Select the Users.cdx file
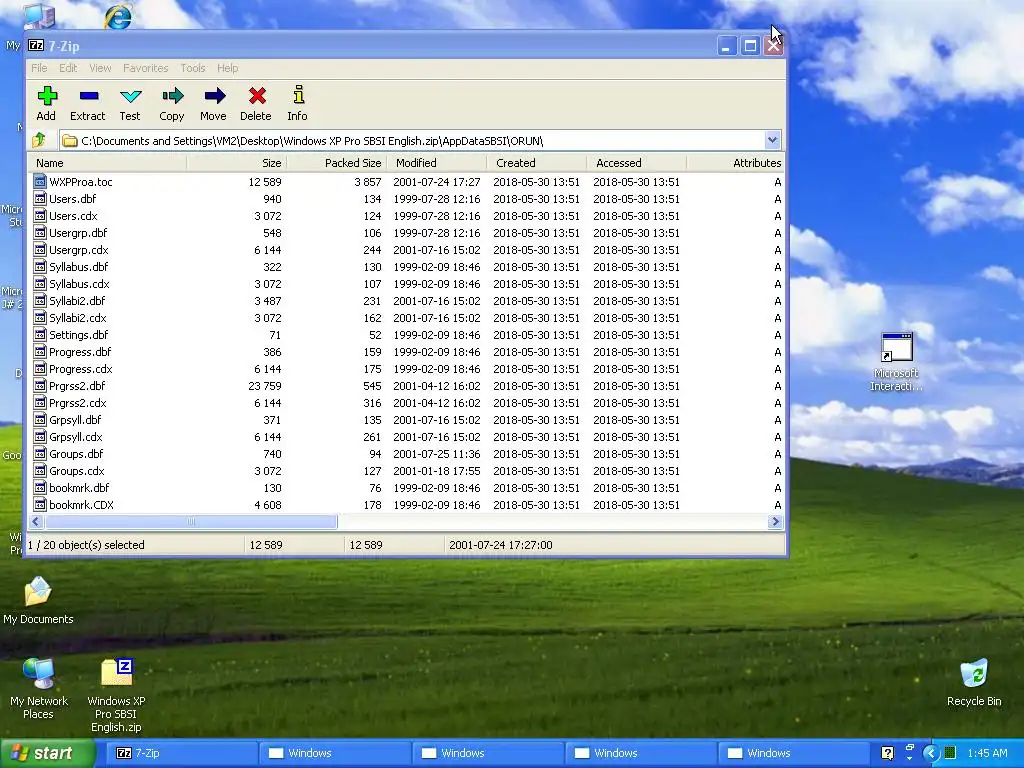Screen dimensions: 1024x768 [406, 216]
